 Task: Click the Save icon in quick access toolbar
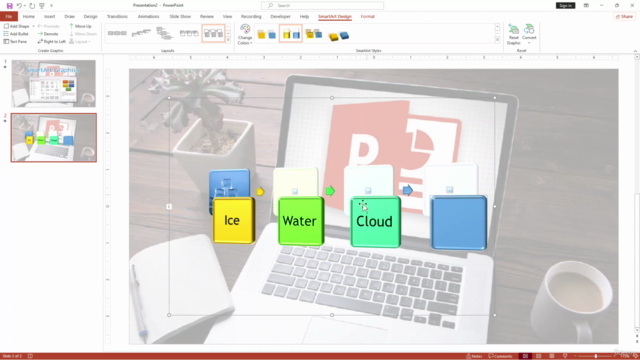pos(9,6)
